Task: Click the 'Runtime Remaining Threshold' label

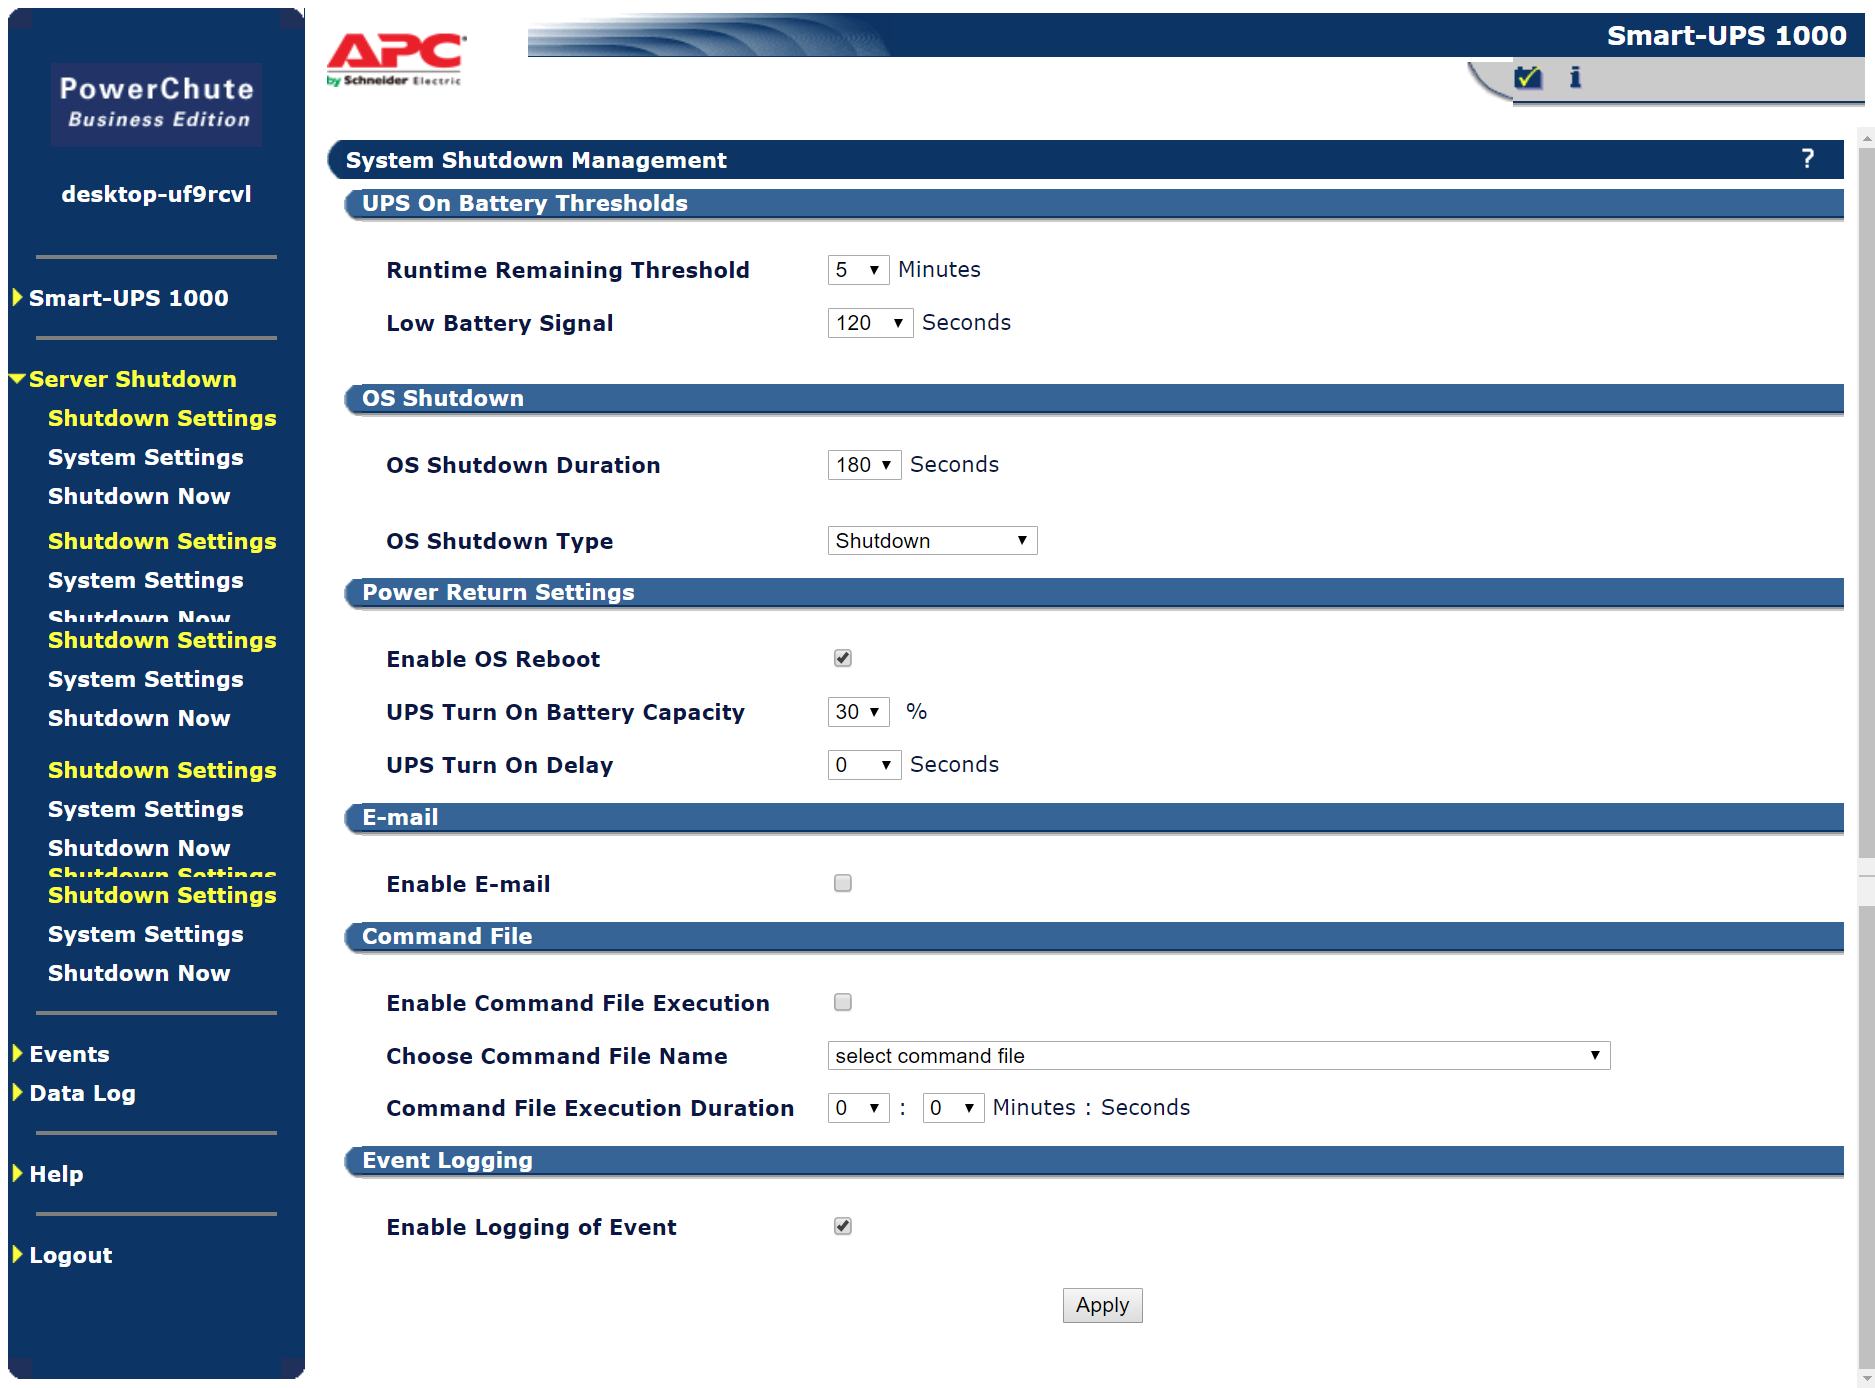Action: (x=568, y=270)
